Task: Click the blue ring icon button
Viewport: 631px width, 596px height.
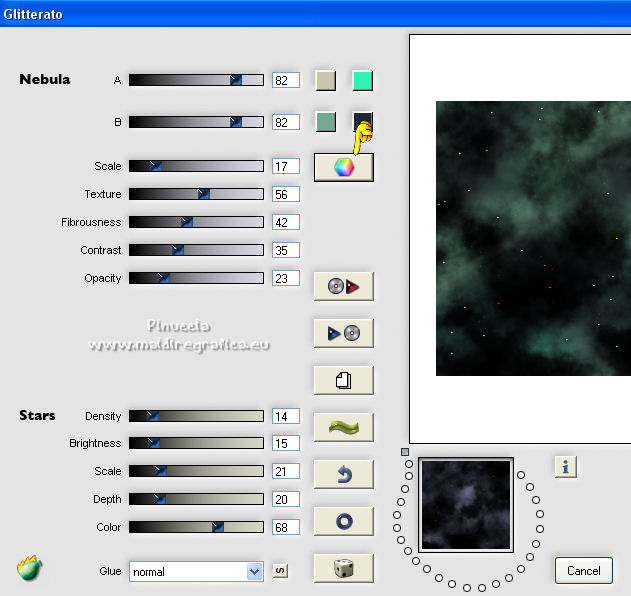Action: tap(343, 521)
